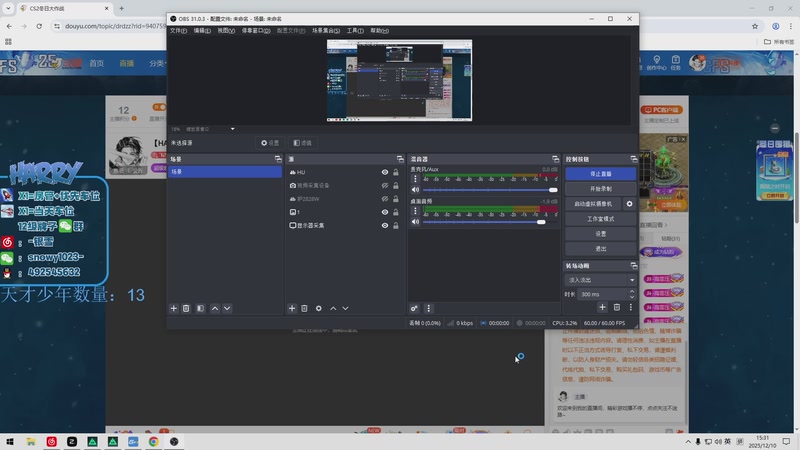800x450 pixels.
Task: Open the 淡入淡出 transition dropdown
Action: pyautogui.click(x=601, y=280)
